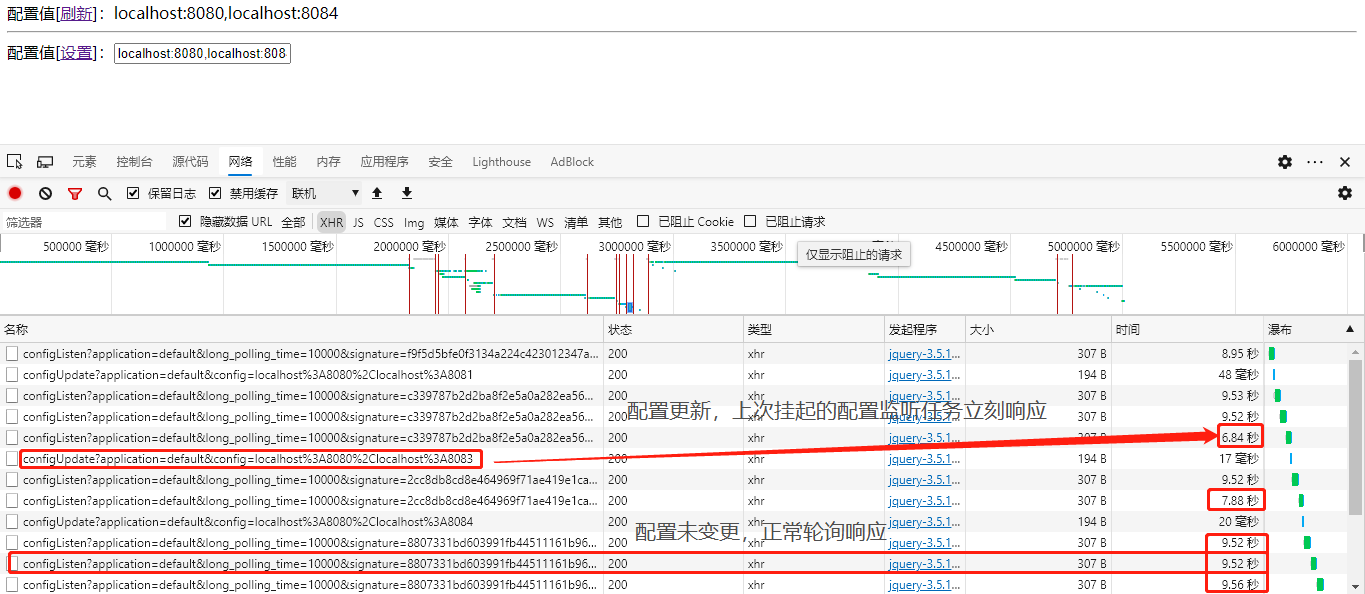The image size is (1365, 594).
Task: Open the AdBlock tab
Action: (x=572, y=161)
